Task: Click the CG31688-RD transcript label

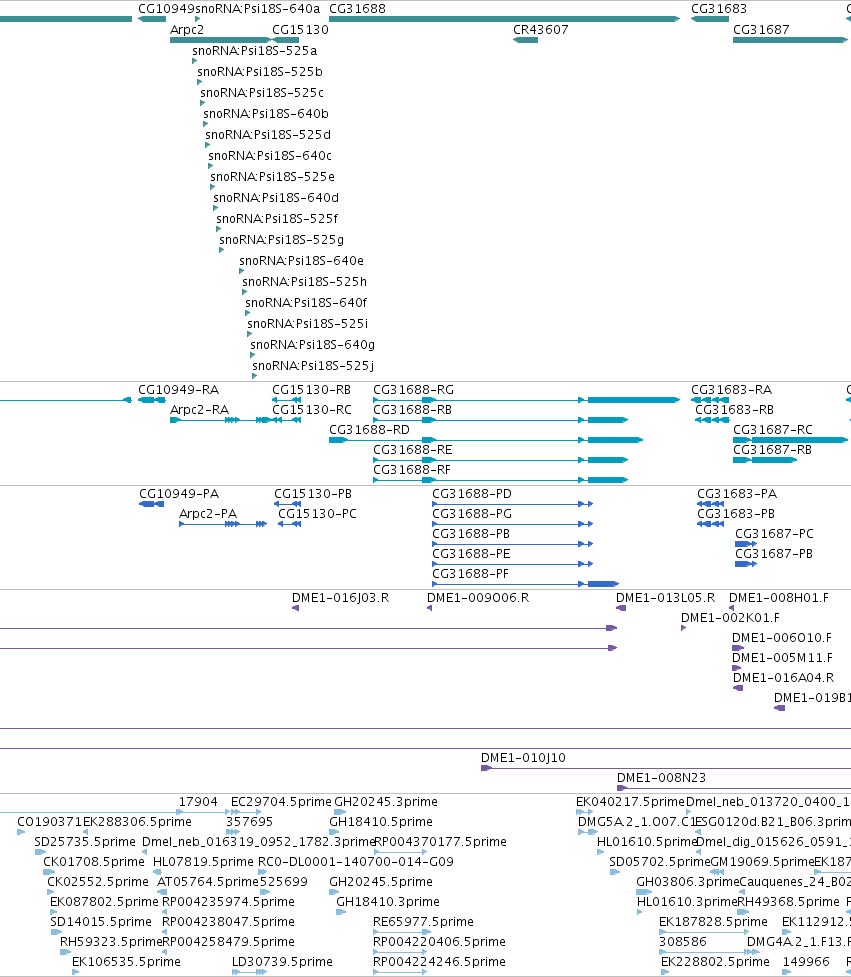Action: (369, 429)
